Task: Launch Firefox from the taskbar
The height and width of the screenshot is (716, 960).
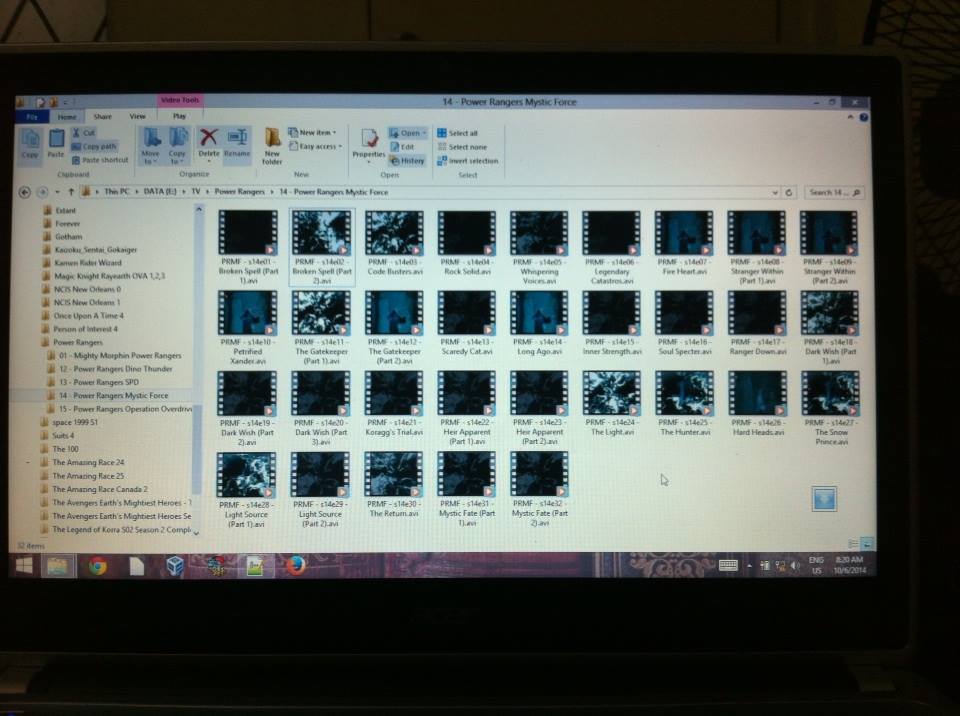Action: [295, 566]
